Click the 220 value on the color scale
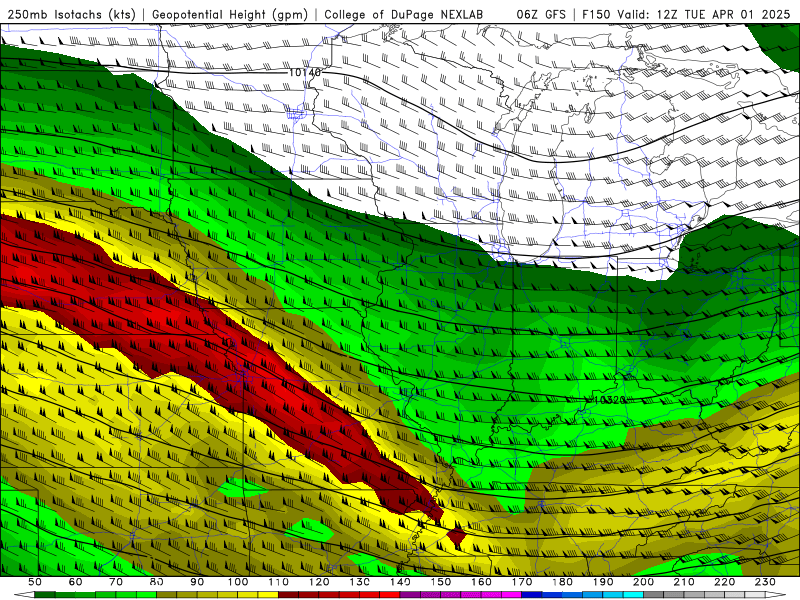800x600 pixels. pos(724,582)
